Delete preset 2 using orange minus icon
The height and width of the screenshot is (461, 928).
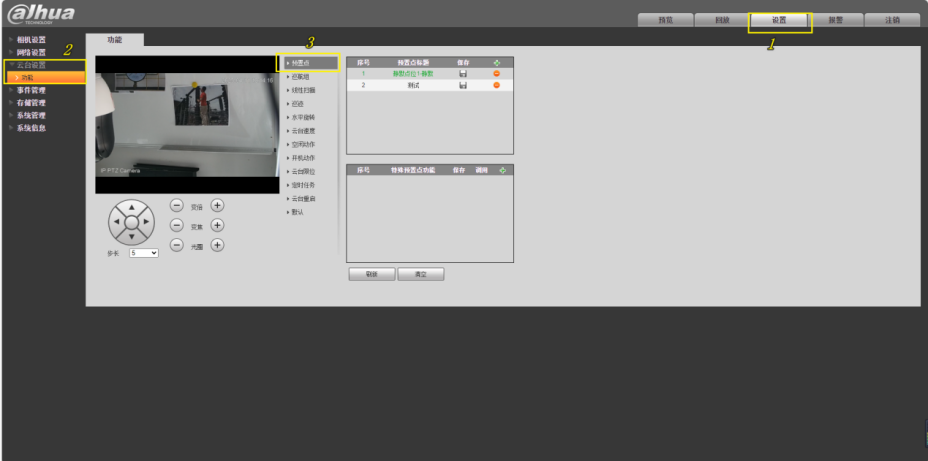tap(496, 86)
